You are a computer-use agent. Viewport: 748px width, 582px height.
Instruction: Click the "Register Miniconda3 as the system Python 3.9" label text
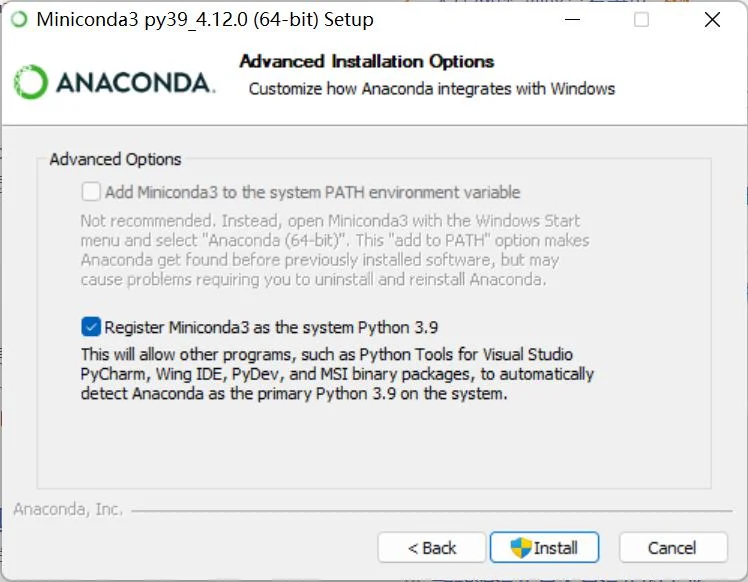tap(271, 327)
